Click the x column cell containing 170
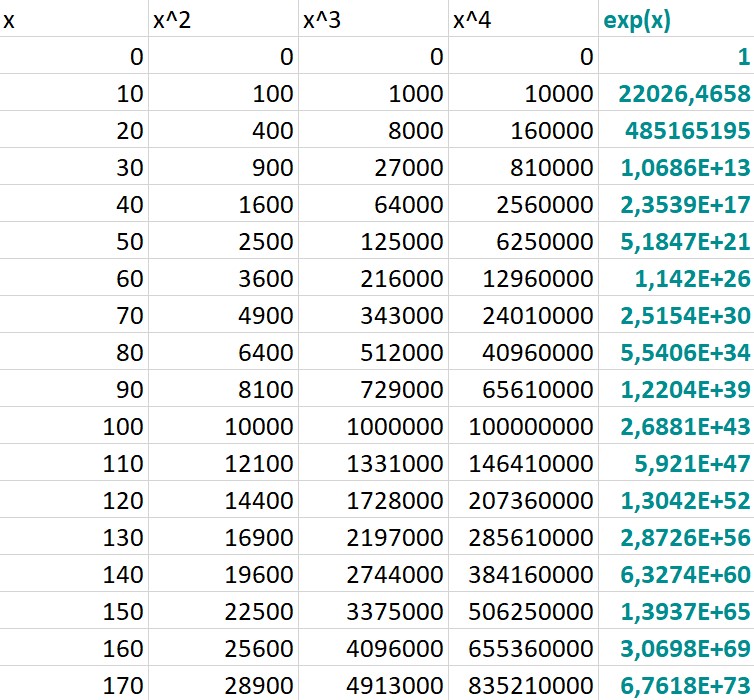754x700 pixels. click(74, 684)
